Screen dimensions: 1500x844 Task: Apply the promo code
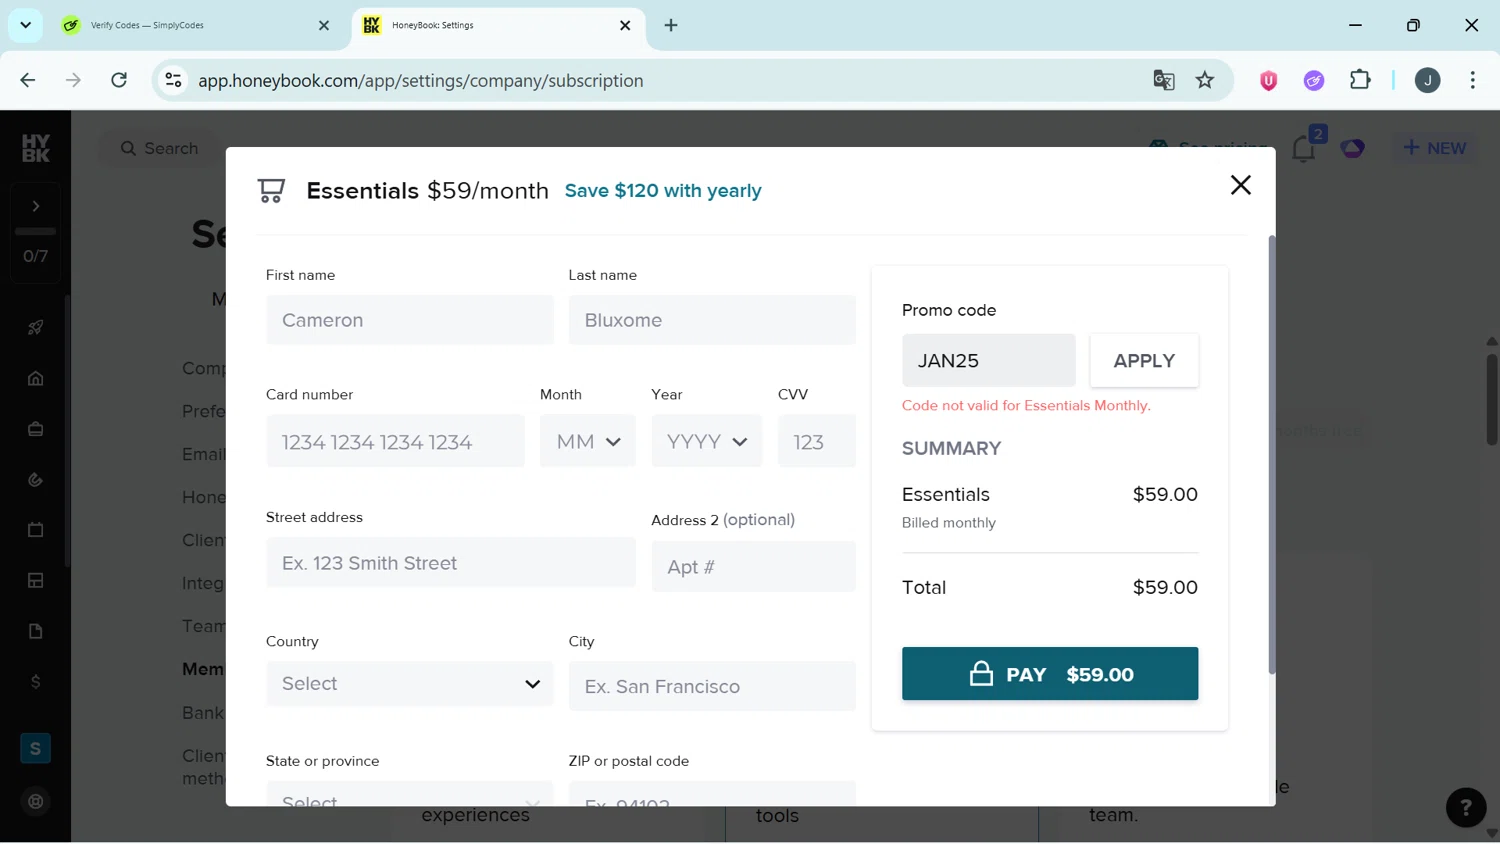[x=1144, y=360]
